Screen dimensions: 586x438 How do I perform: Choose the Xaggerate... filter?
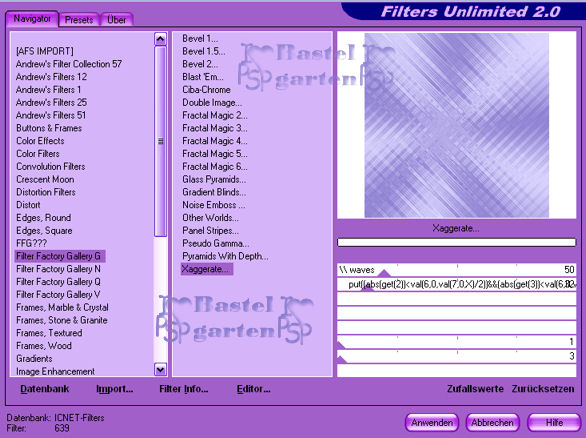207,269
